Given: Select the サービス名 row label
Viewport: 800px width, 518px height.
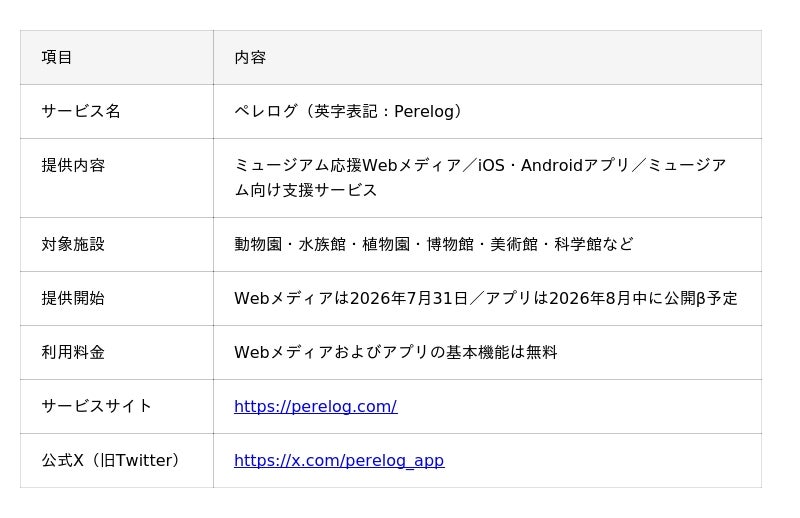Looking at the screenshot, I should tap(81, 111).
